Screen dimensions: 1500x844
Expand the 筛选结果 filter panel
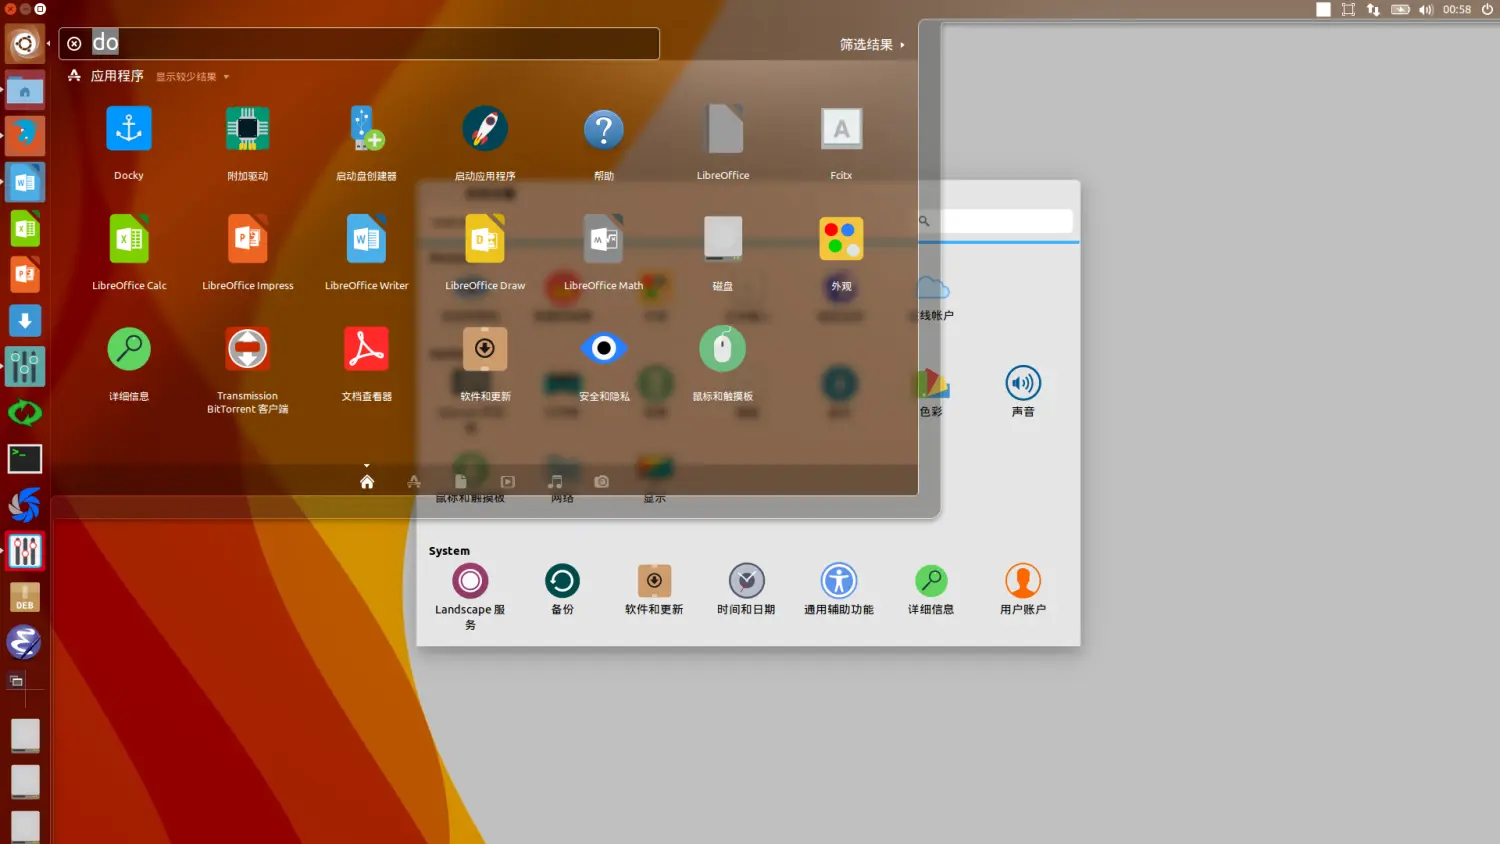(871, 45)
